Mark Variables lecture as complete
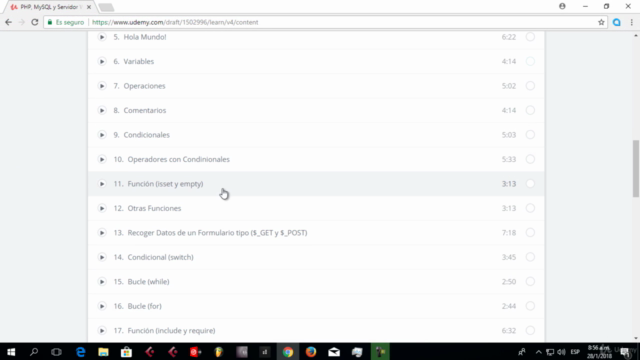The width and height of the screenshot is (640, 360). pos(530,62)
